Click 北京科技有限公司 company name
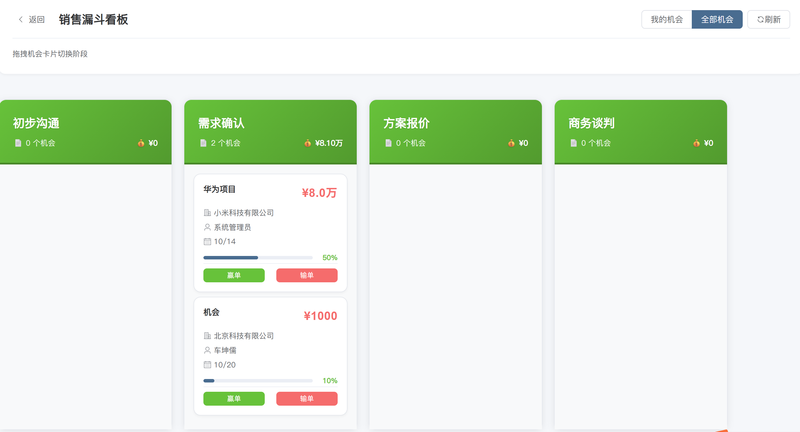The width and height of the screenshot is (800, 432). coord(244,336)
